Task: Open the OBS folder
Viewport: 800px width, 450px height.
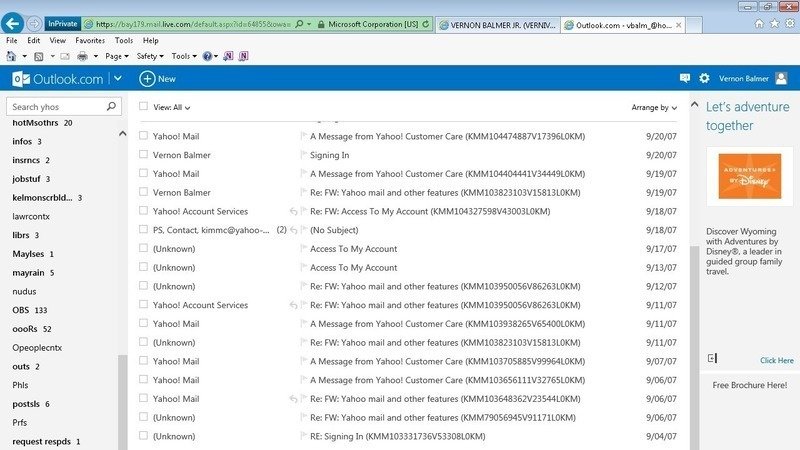Action: pos(20,310)
